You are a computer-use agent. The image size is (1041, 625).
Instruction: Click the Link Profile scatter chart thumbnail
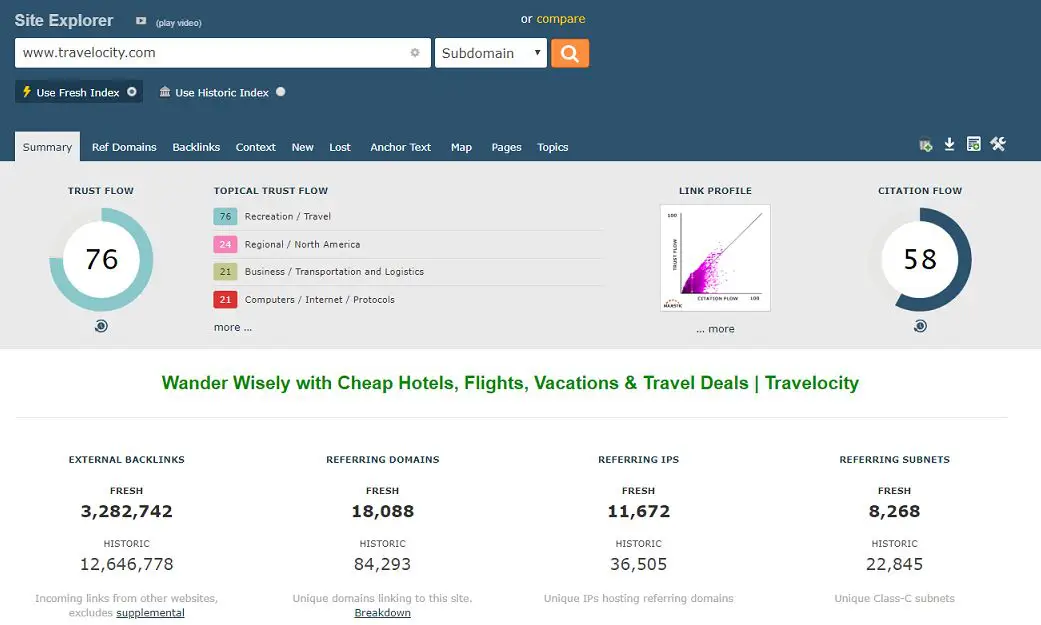click(x=715, y=258)
